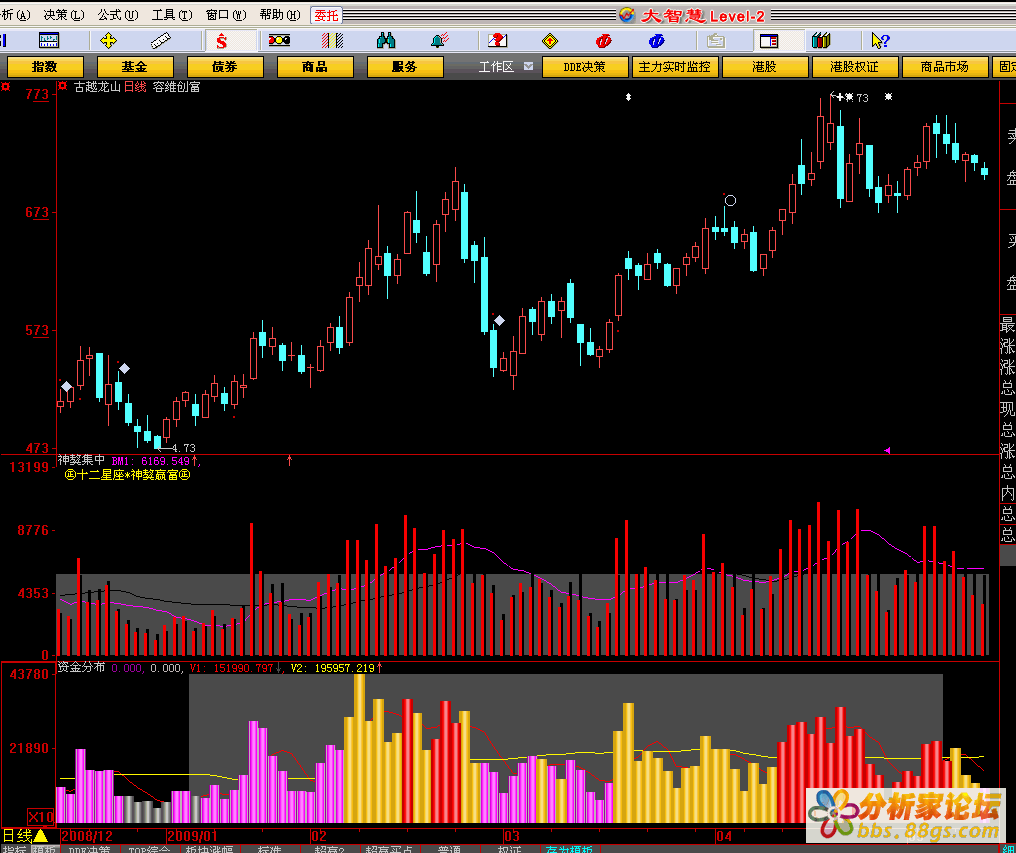This screenshot has width=1016, height=853.
Task: Click the 2008/12 date on the timeline
Action: click(87, 834)
